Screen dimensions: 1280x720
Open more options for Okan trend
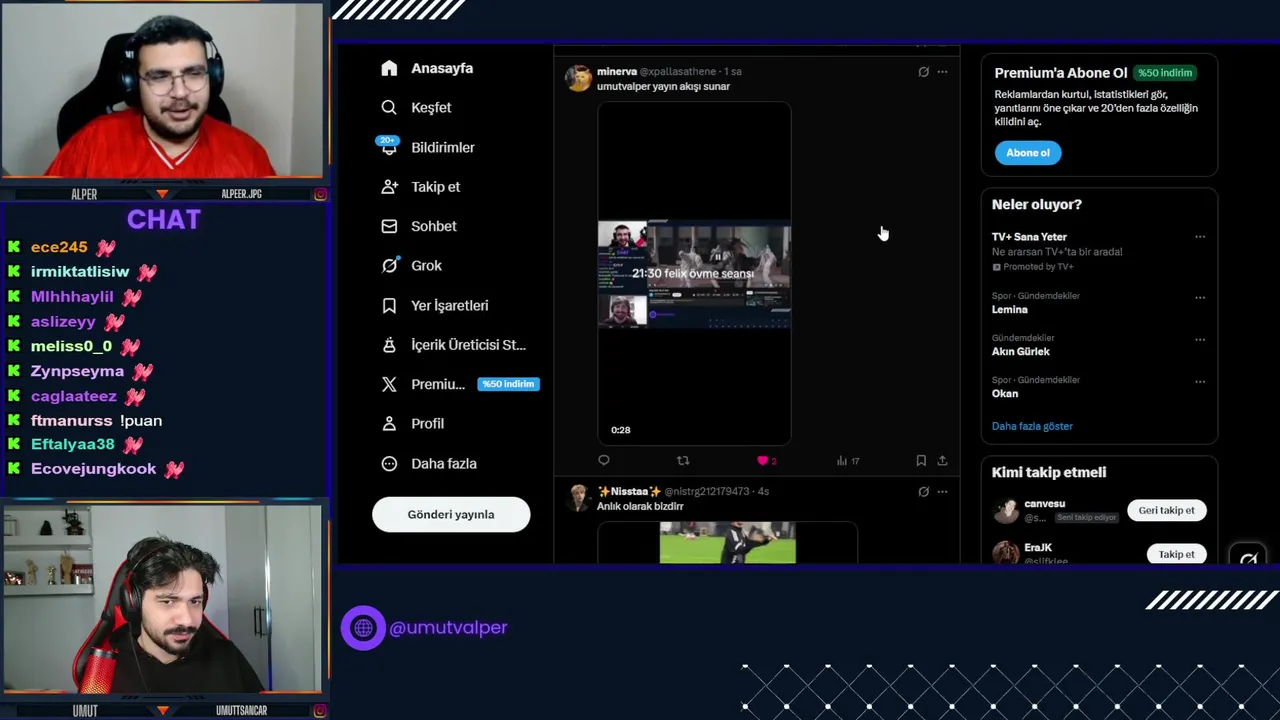(1200, 381)
